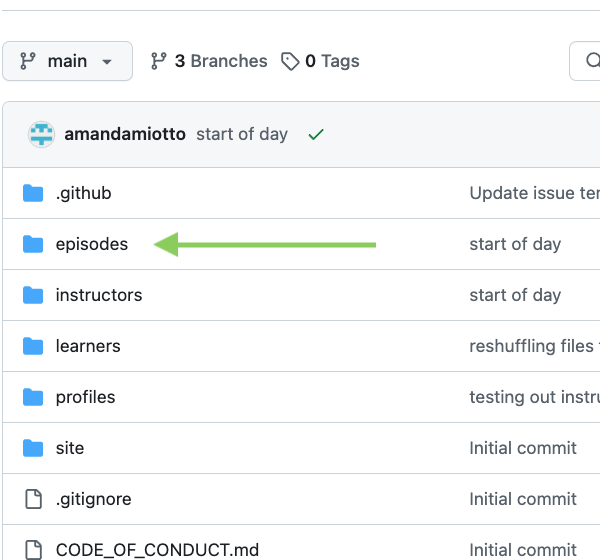Click the tag icon beside 0 Tags
Viewport: 600px width, 560px height.
pyautogui.click(x=290, y=61)
